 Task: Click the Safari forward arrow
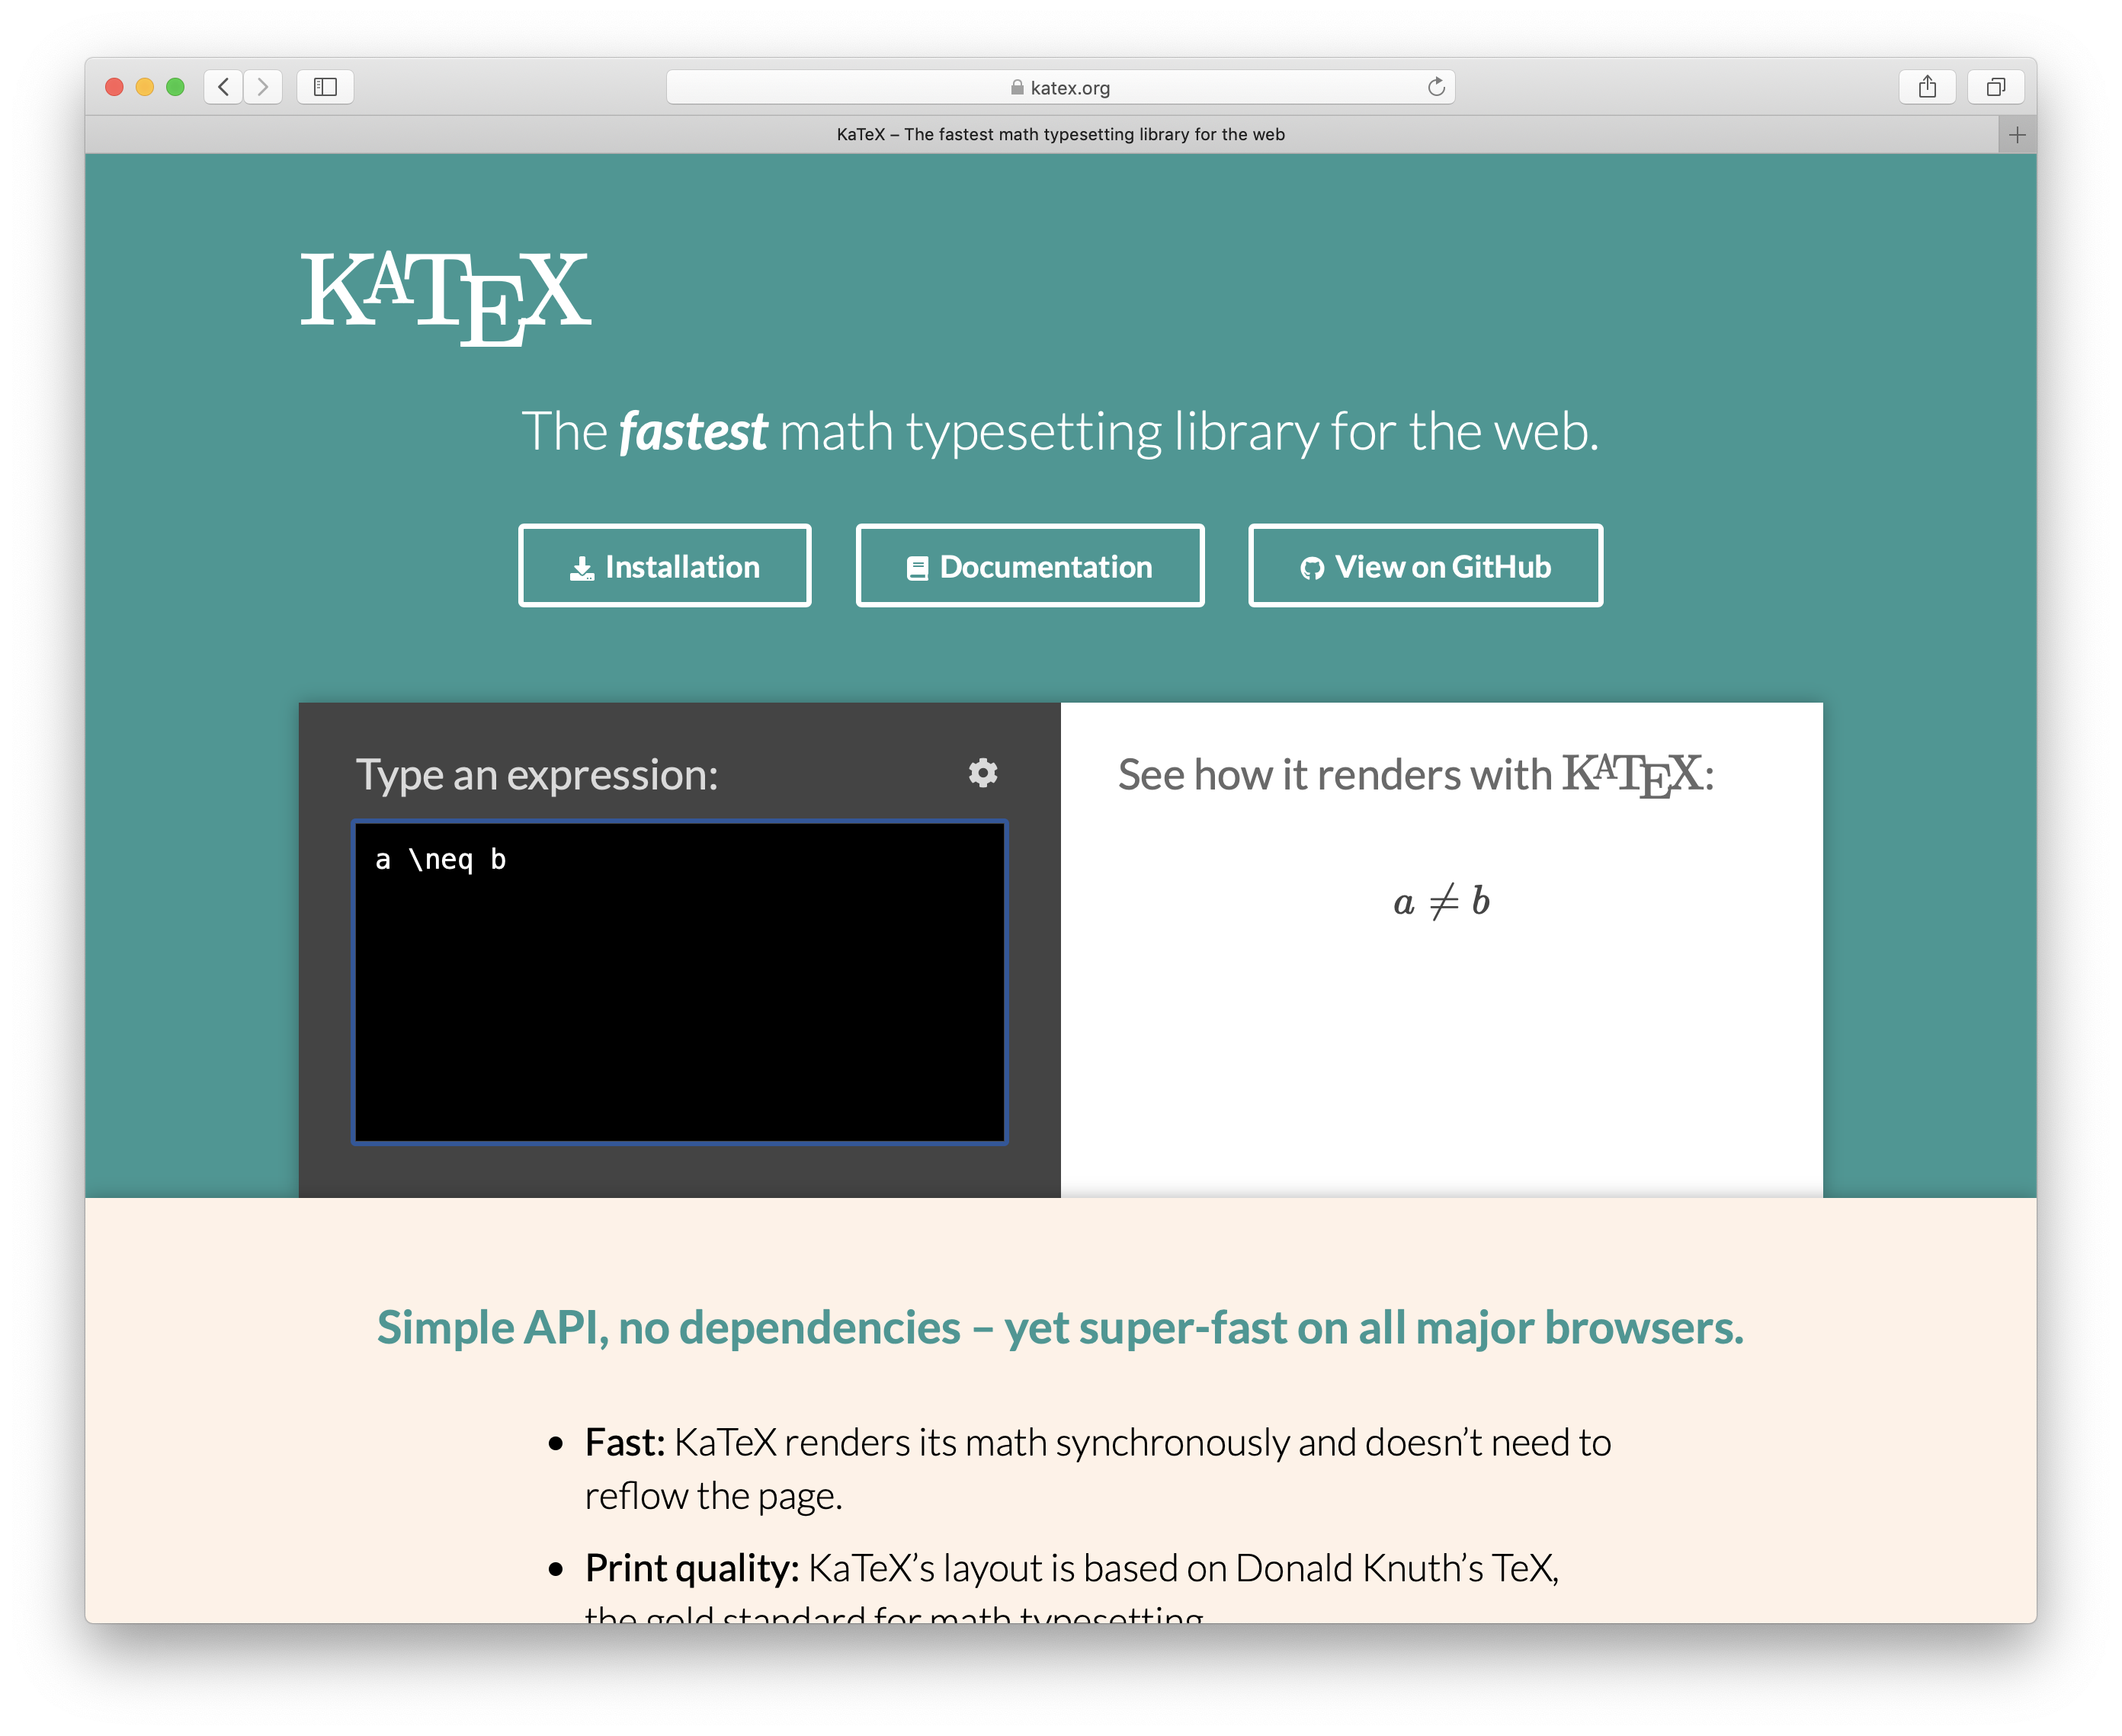tap(263, 87)
